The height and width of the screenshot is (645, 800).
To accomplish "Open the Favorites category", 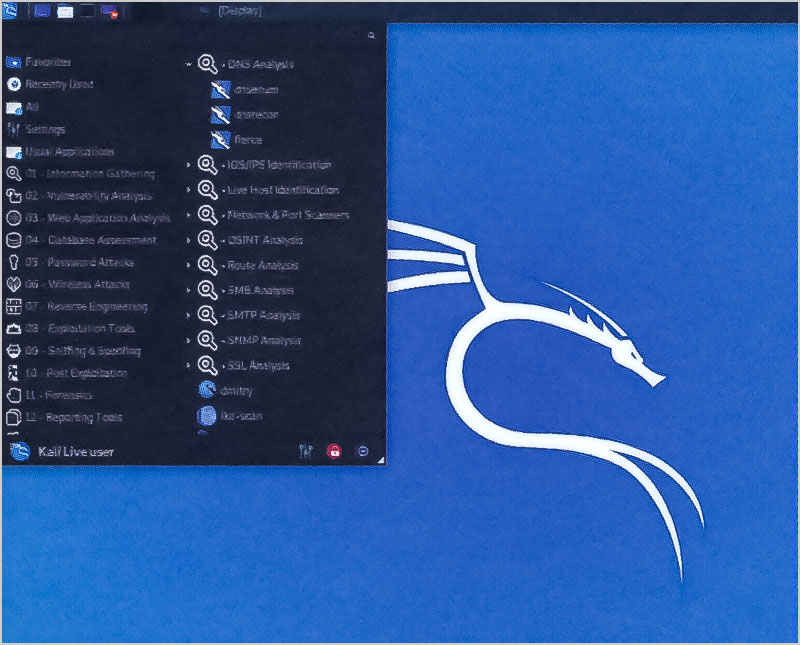I will 39,62.
